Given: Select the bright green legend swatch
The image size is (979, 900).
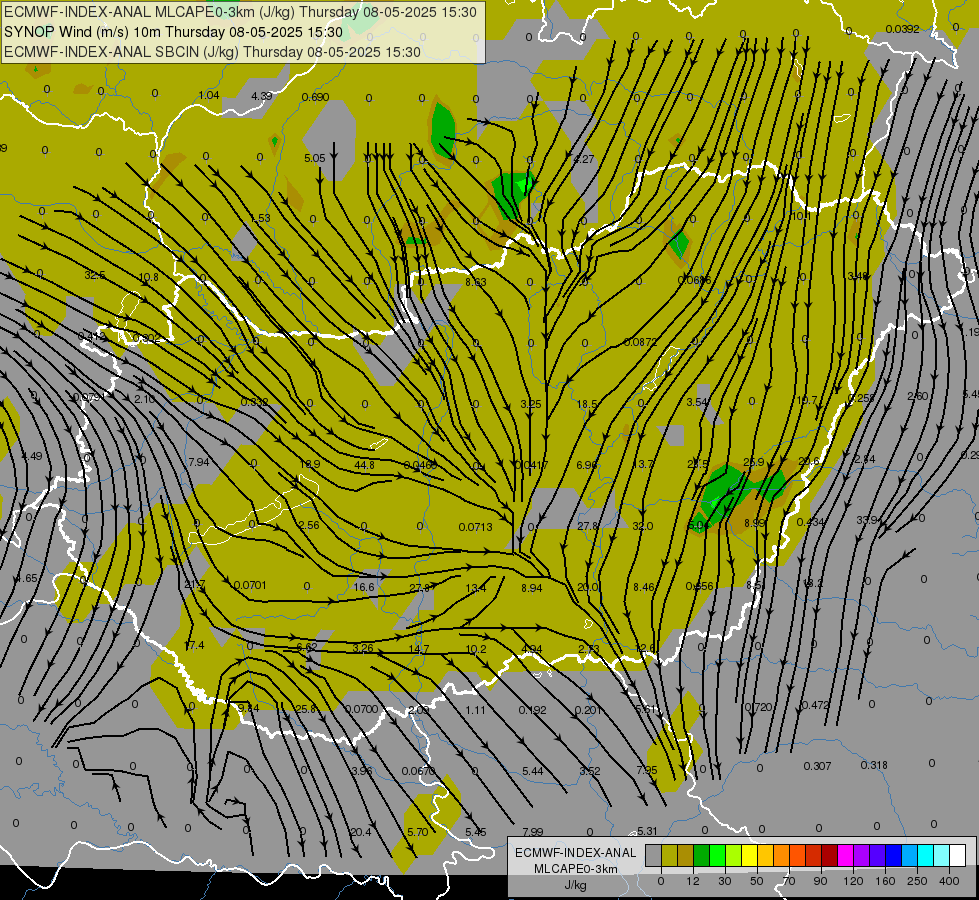Looking at the screenshot, I should [717, 856].
